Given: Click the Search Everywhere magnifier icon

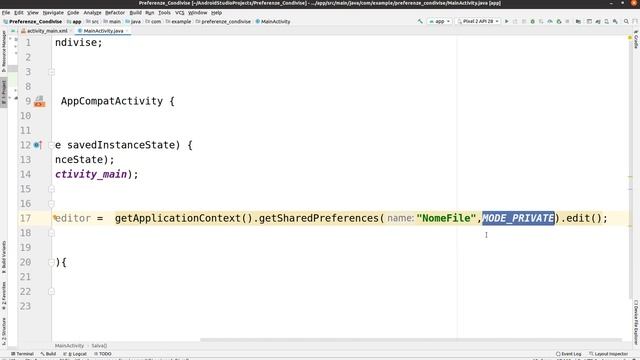Looking at the screenshot, I should [626, 21].
